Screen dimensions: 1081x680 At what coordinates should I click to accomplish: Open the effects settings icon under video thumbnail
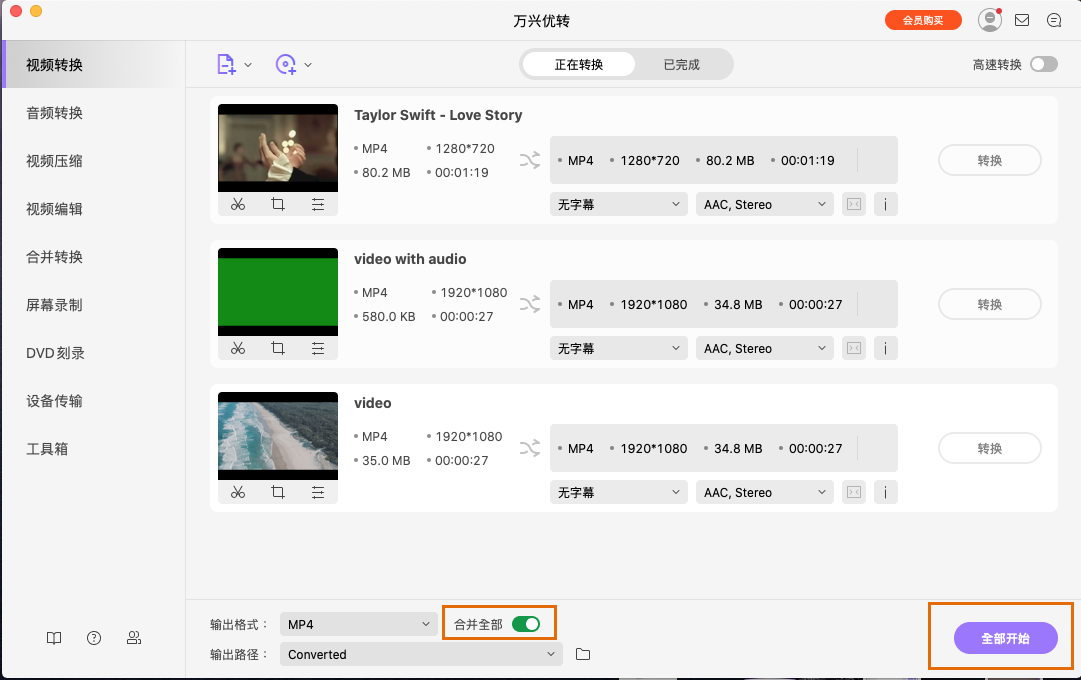point(317,492)
